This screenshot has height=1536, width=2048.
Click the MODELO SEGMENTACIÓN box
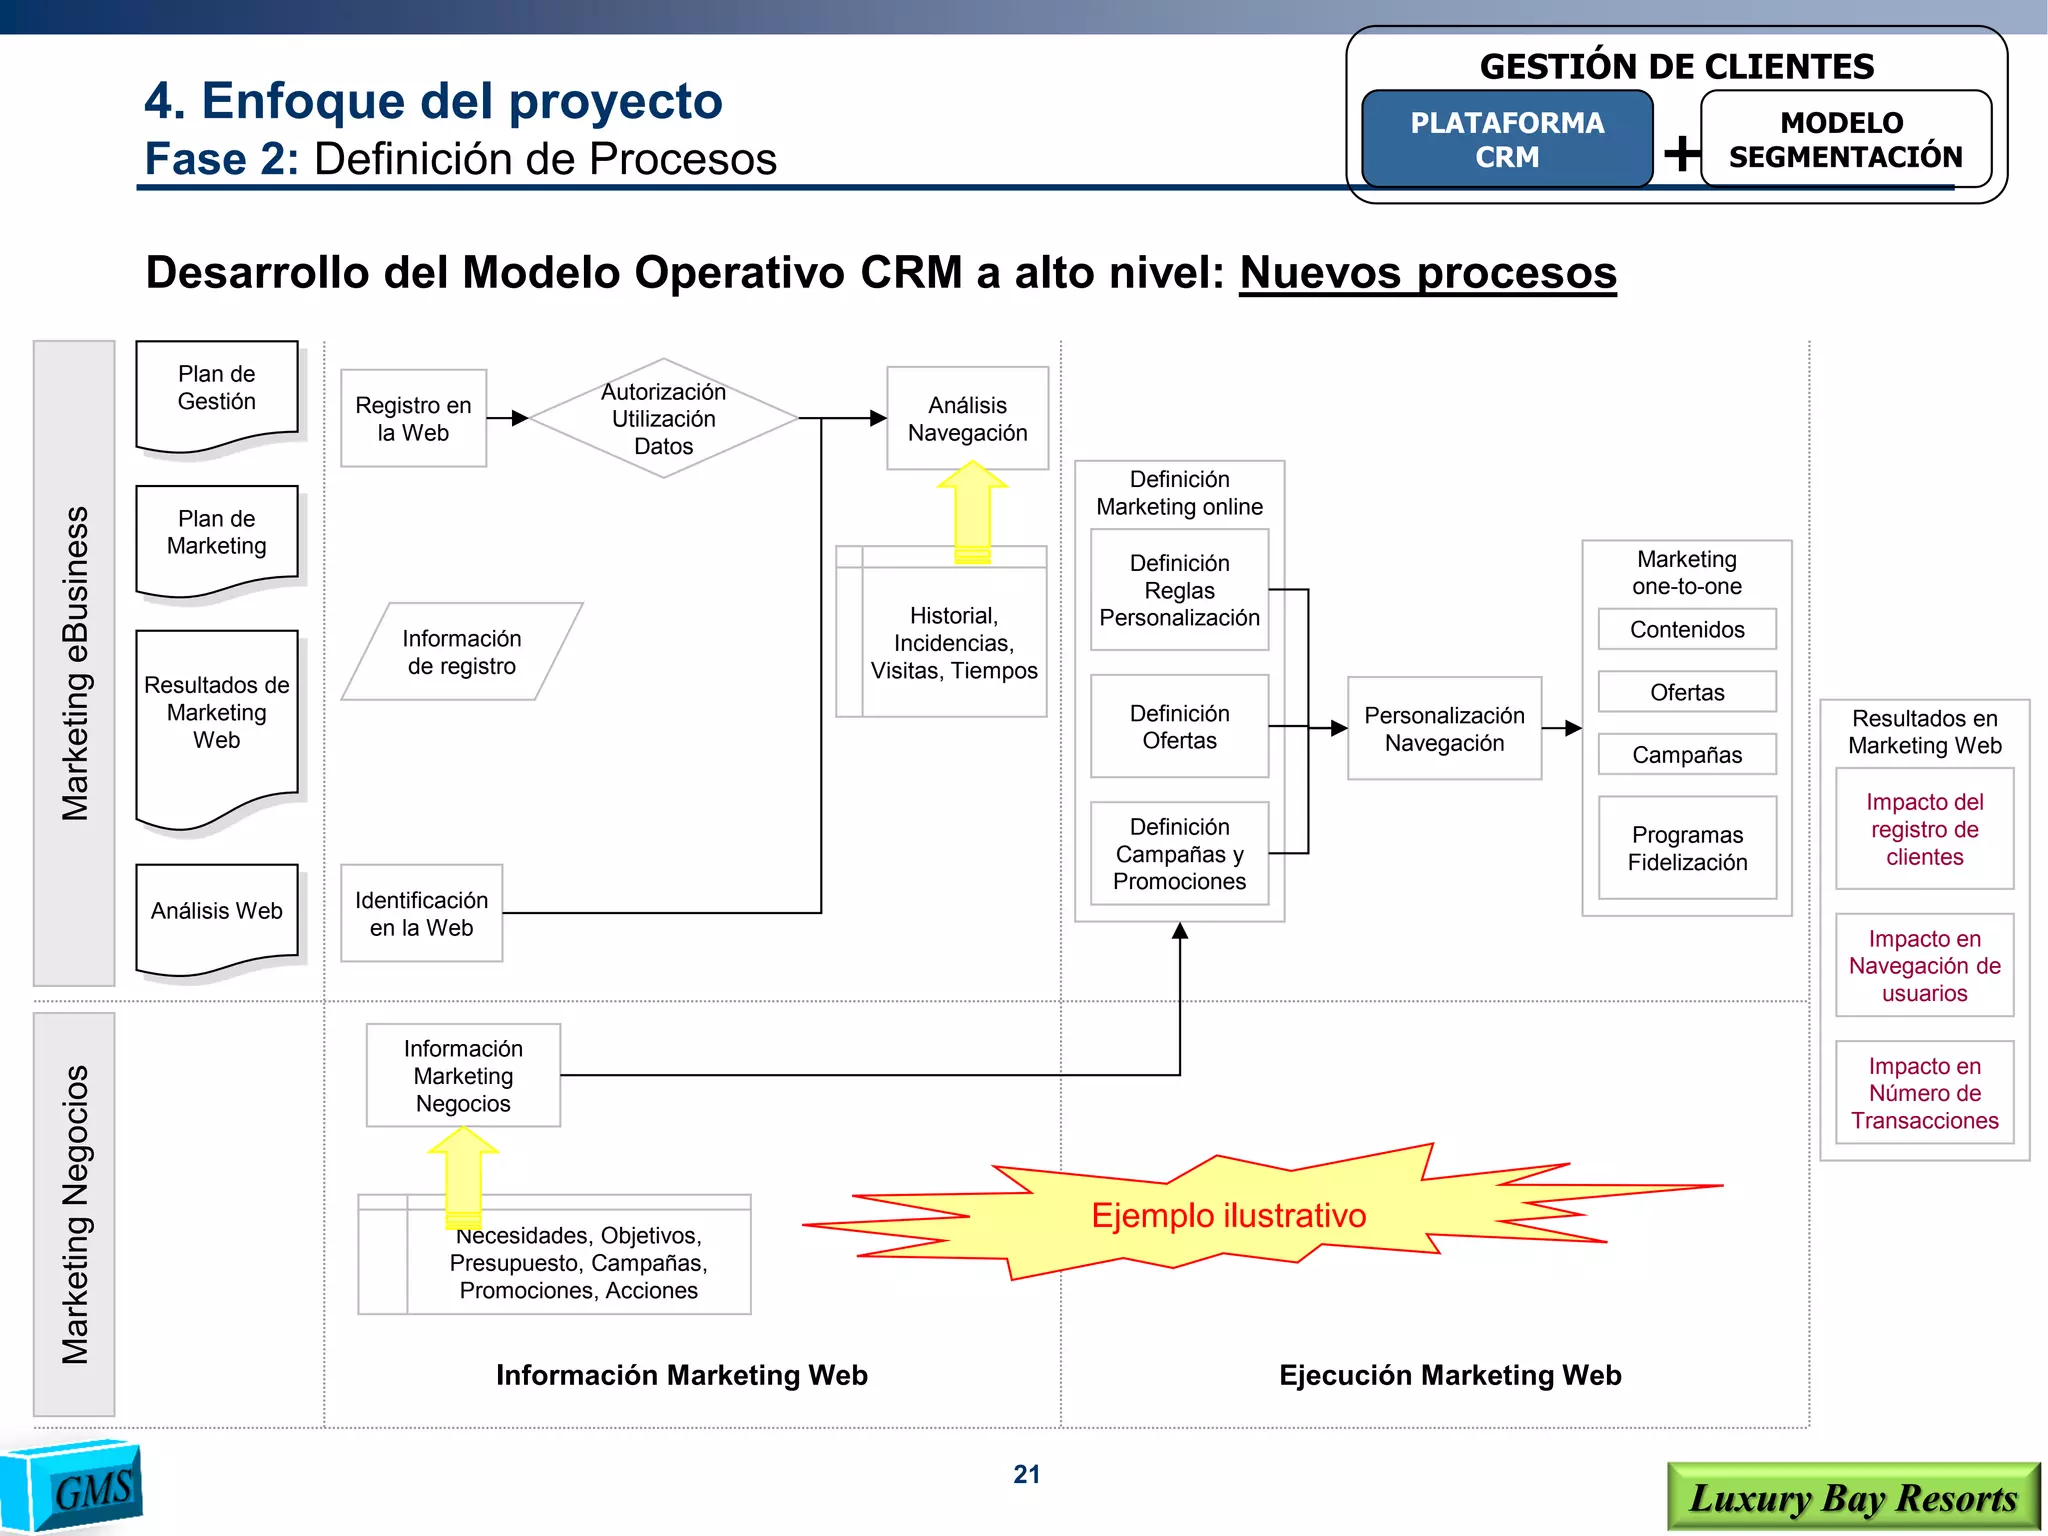(1846, 139)
